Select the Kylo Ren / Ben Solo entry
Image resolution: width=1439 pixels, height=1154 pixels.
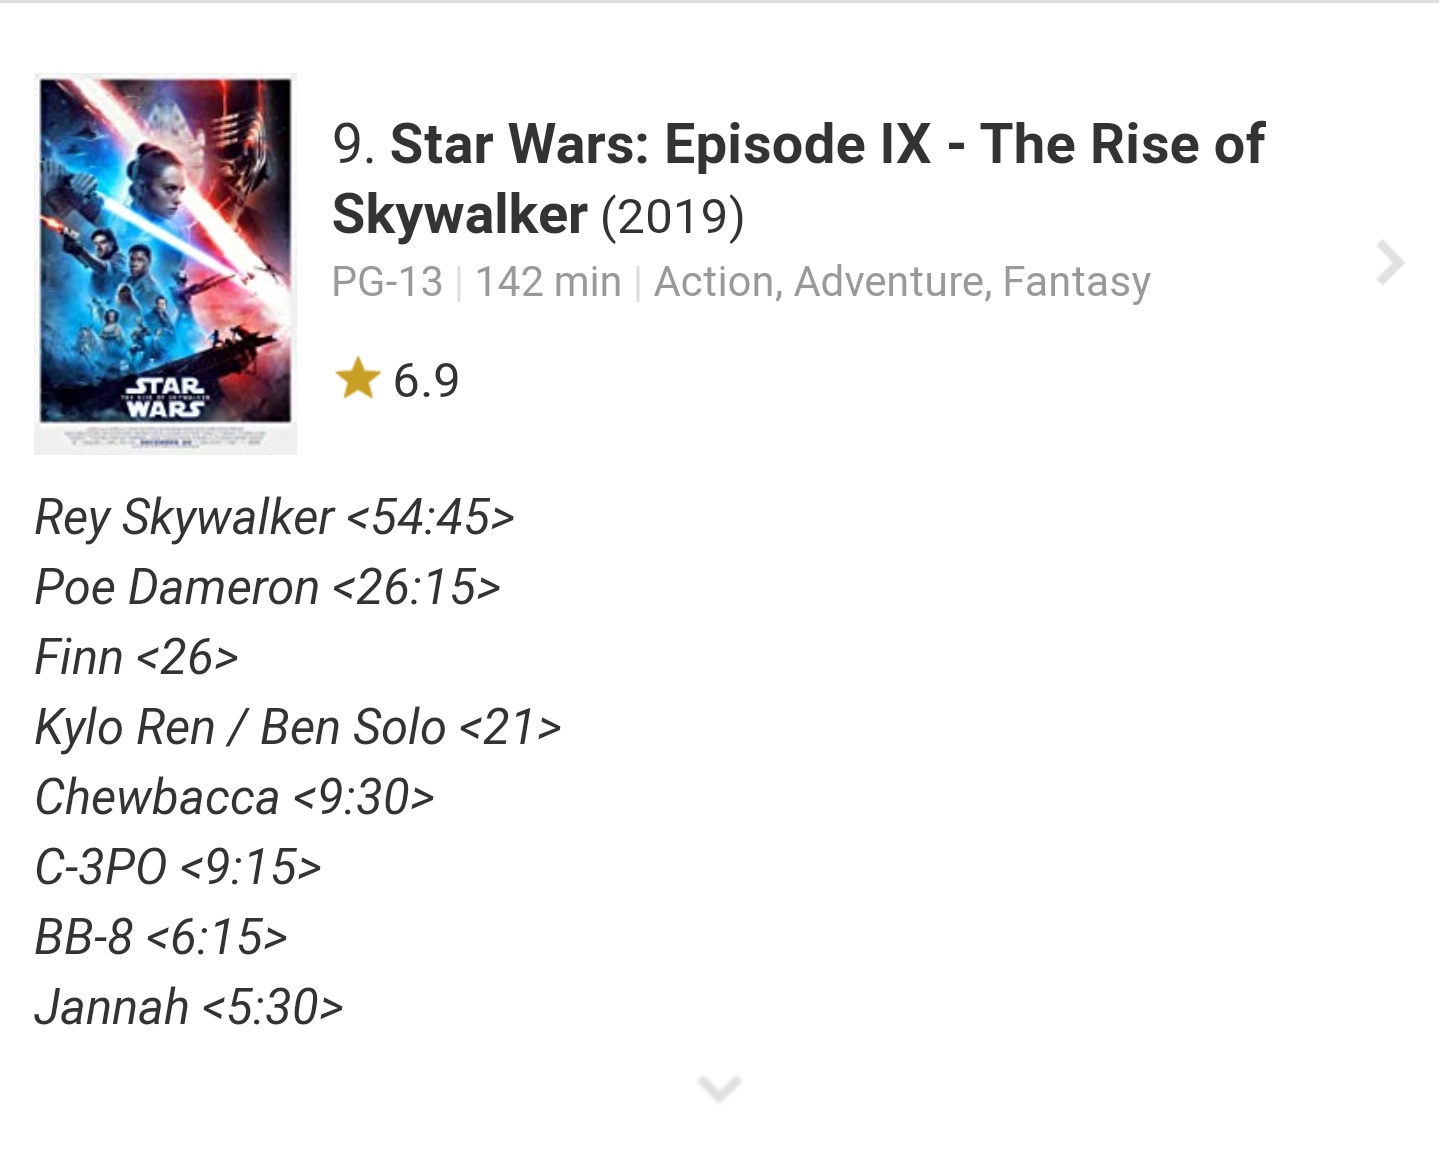pos(297,727)
